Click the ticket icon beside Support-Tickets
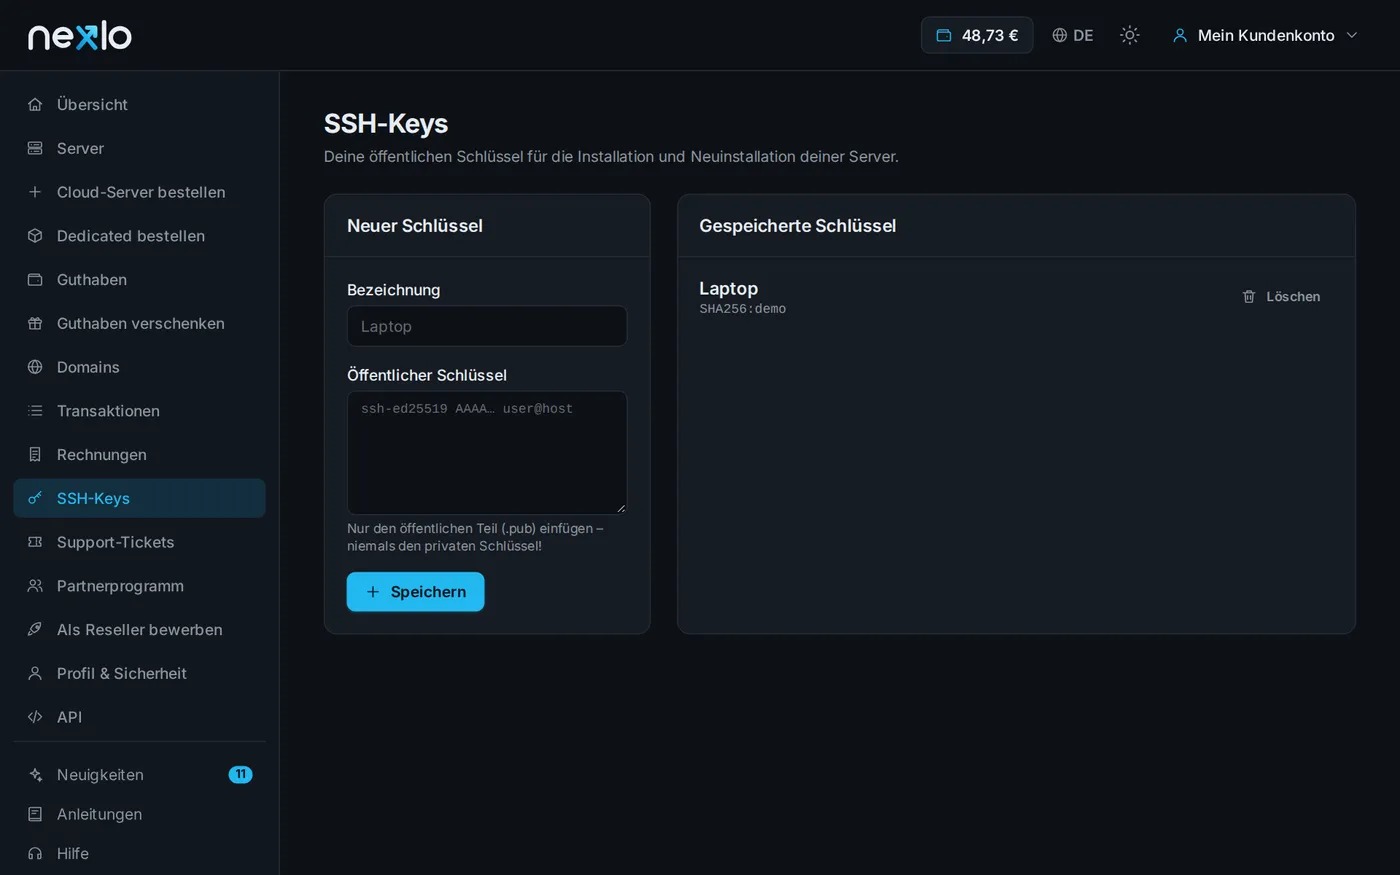The width and height of the screenshot is (1400, 875). coord(35,542)
